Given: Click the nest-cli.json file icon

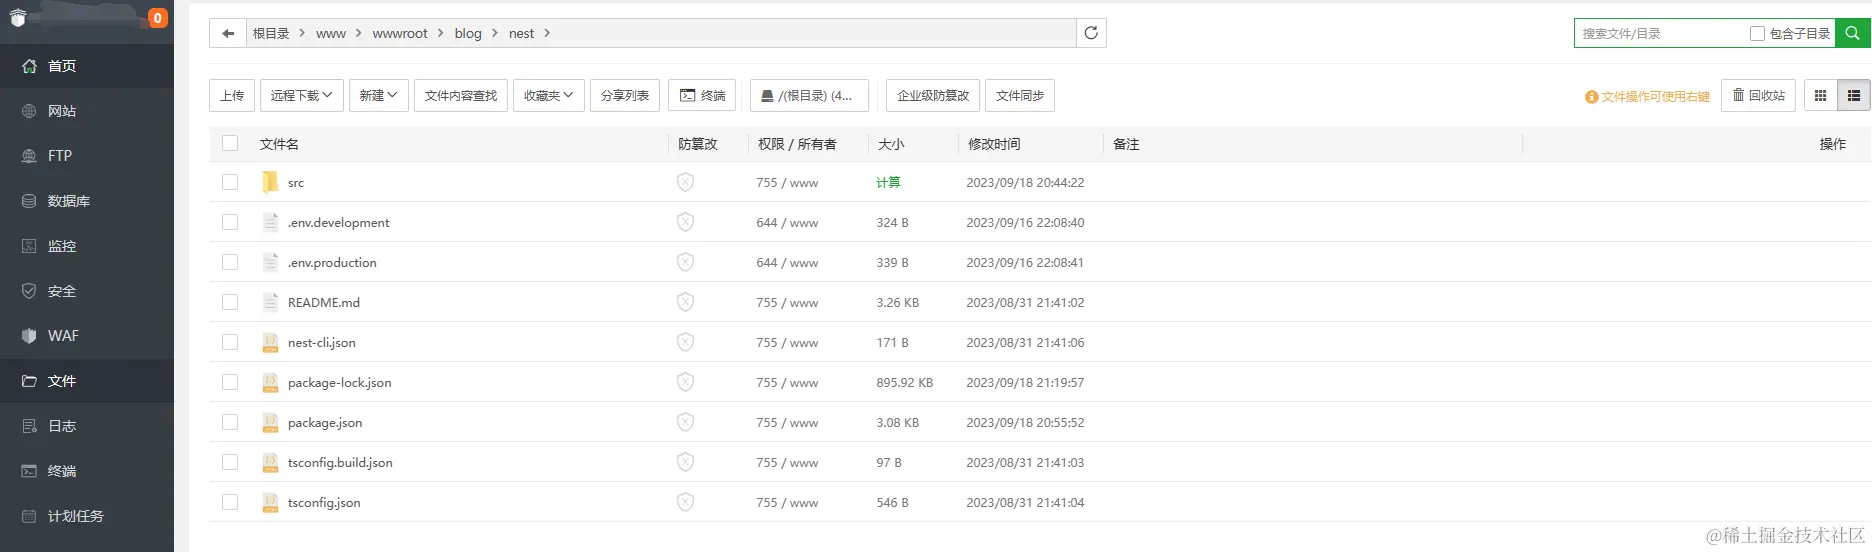Looking at the screenshot, I should tap(270, 342).
